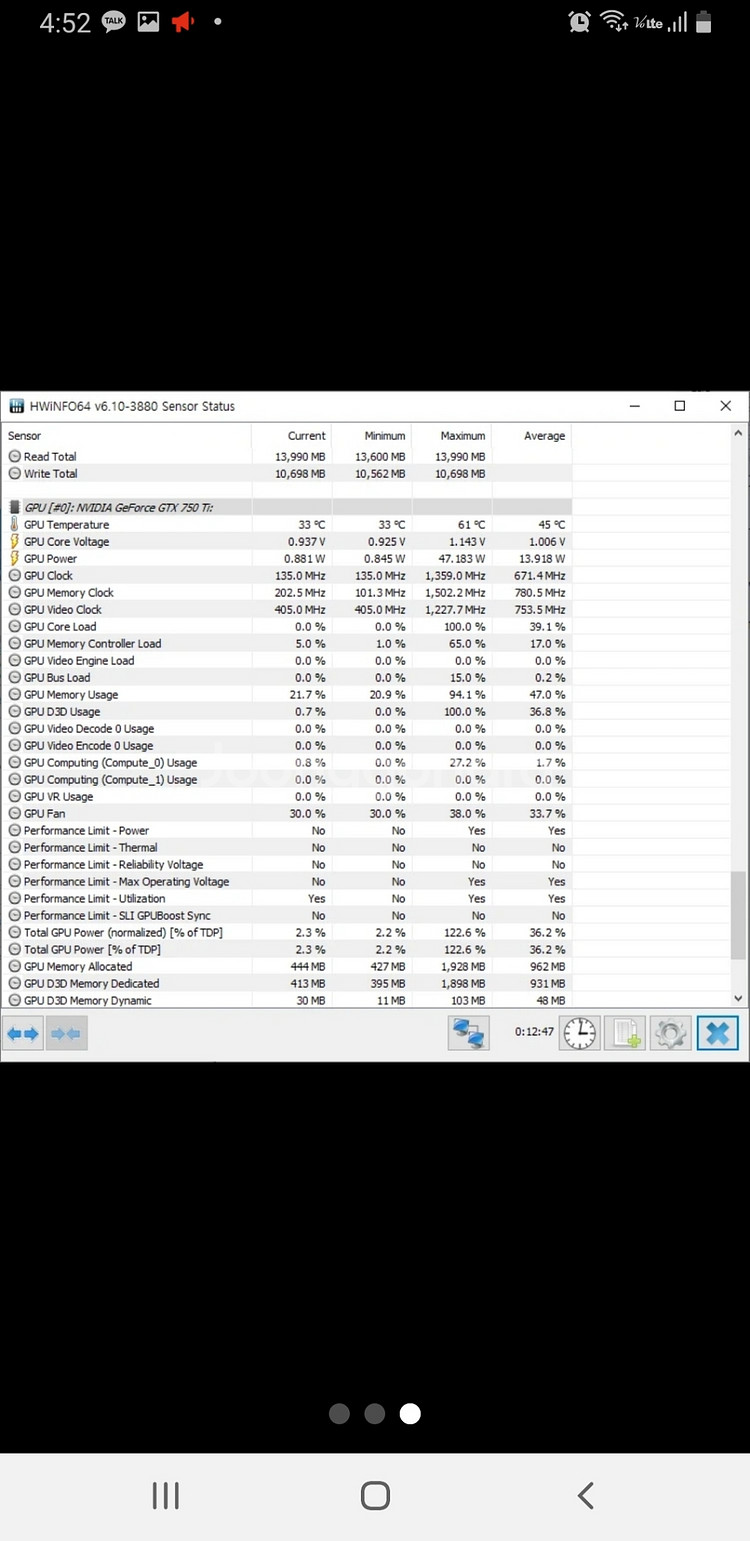Click circle icon beside GPU Fan

(x=14, y=813)
